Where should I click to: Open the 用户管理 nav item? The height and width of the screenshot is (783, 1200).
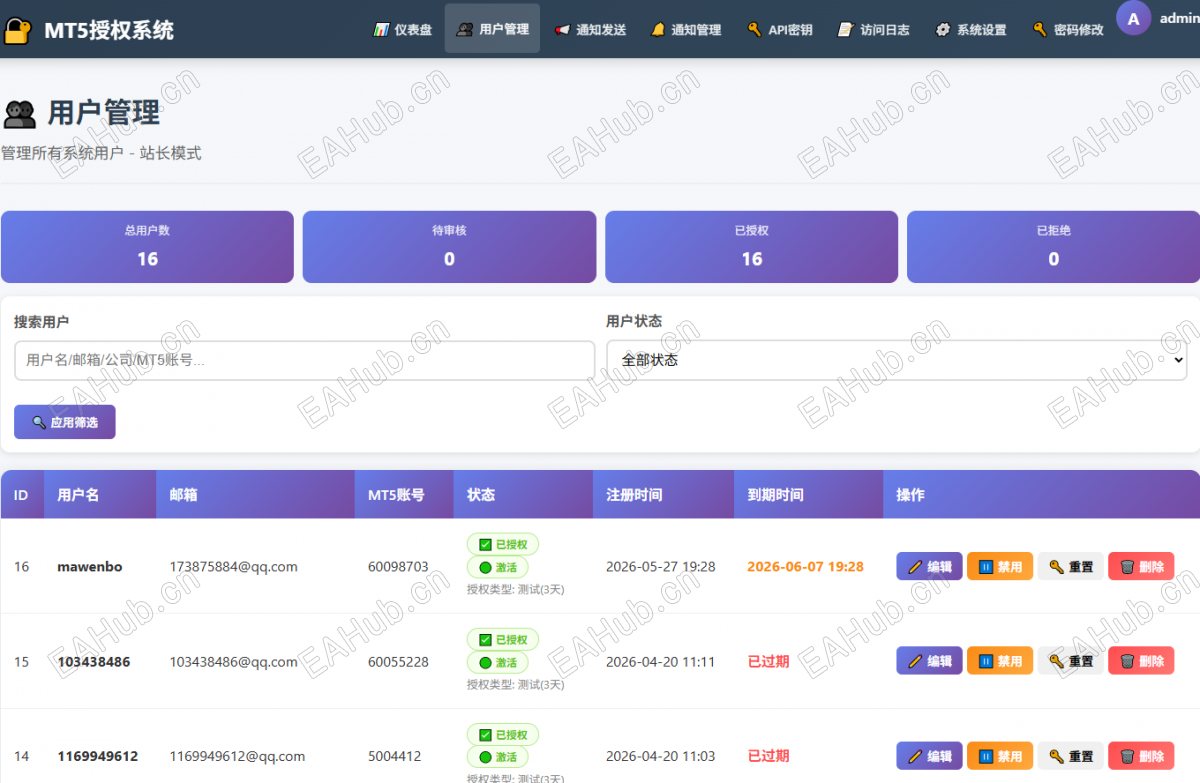pyautogui.click(x=492, y=29)
